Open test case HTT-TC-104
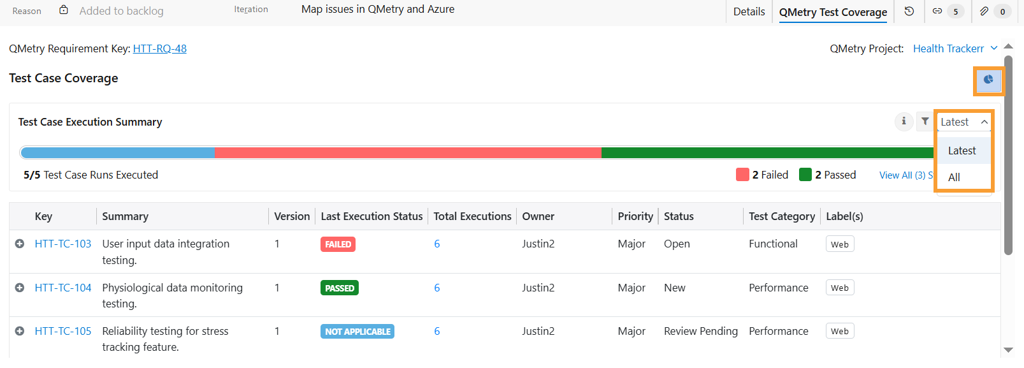 click(x=63, y=287)
